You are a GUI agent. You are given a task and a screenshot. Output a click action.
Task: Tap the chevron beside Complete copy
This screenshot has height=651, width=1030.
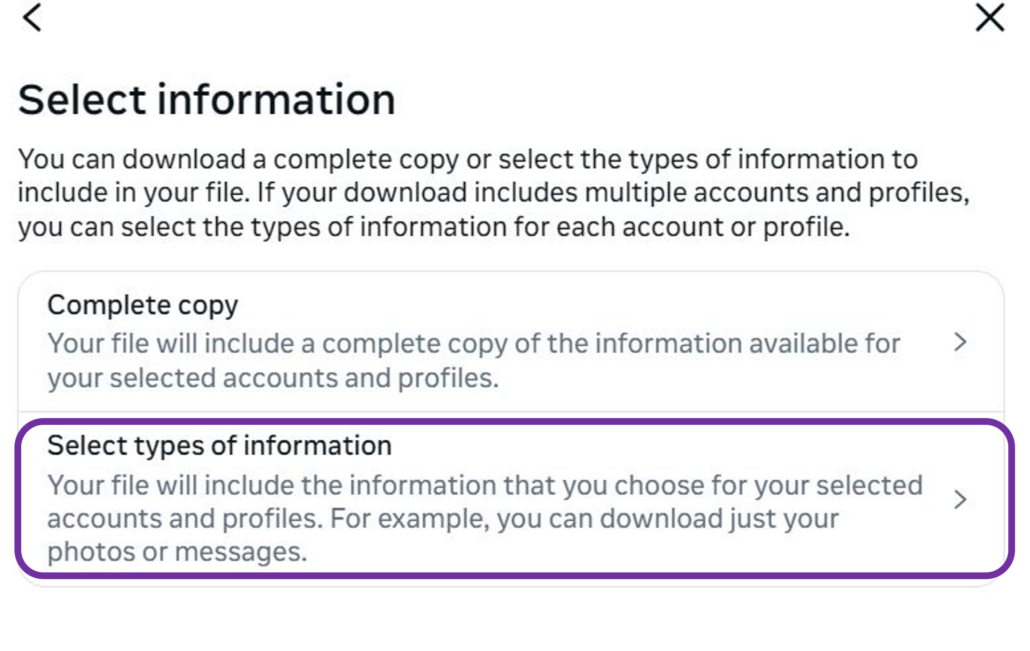pyautogui.click(x=960, y=343)
